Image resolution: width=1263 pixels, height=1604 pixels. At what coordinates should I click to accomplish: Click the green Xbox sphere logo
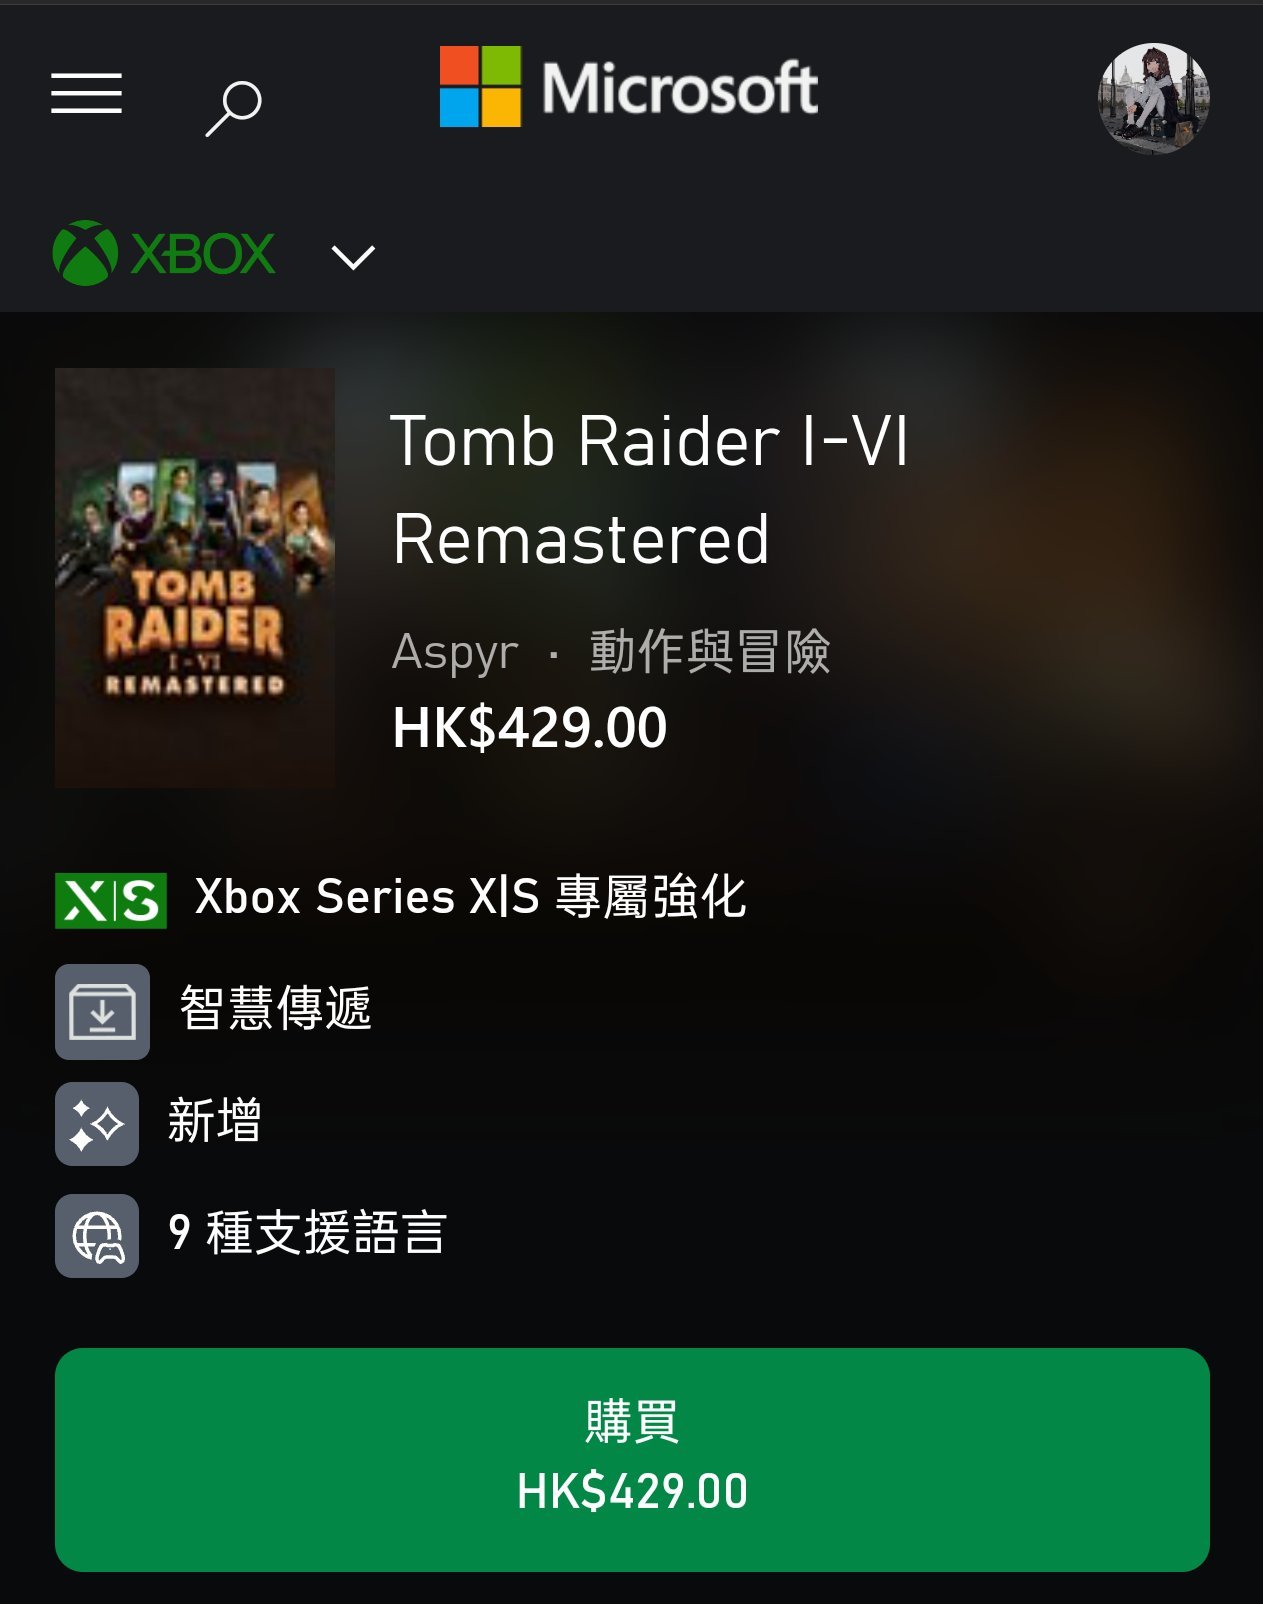point(85,253)
